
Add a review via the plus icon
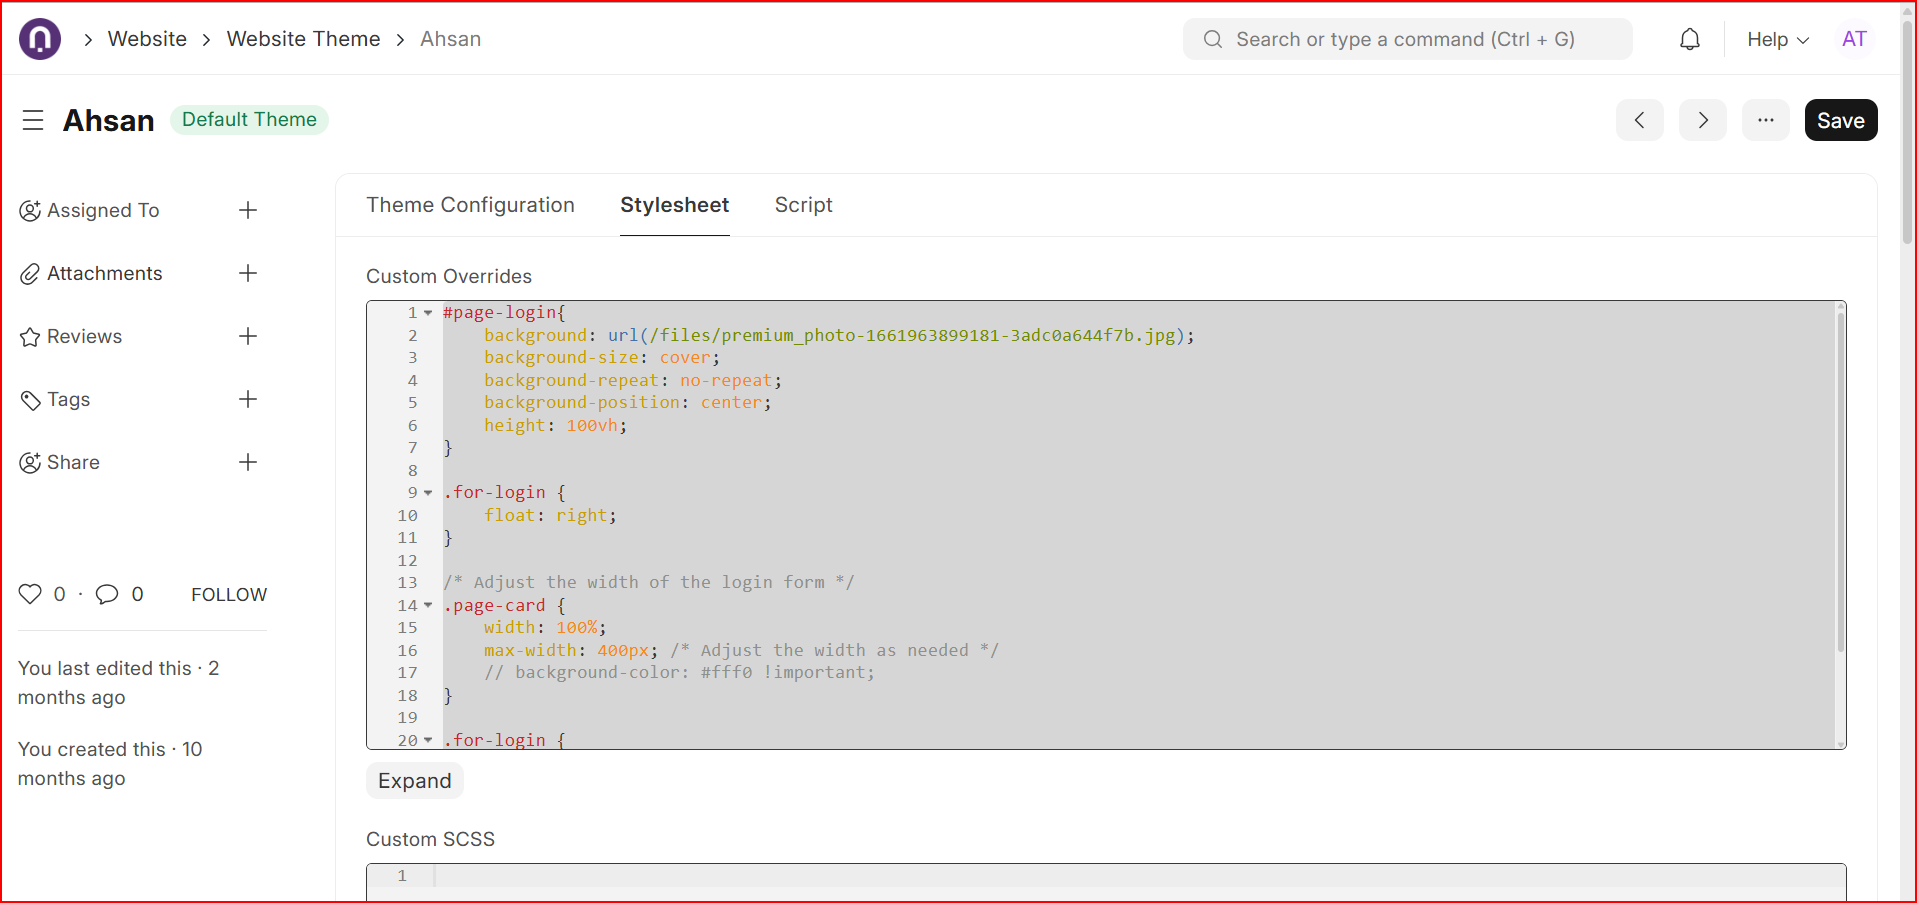[248, 336]
